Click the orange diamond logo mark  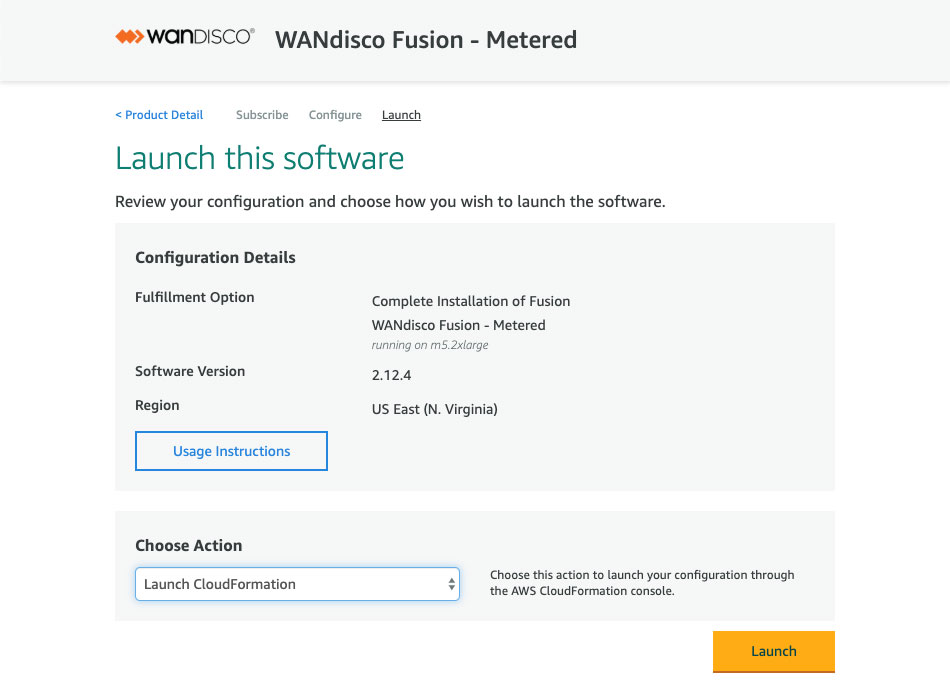tap(130, 37)
